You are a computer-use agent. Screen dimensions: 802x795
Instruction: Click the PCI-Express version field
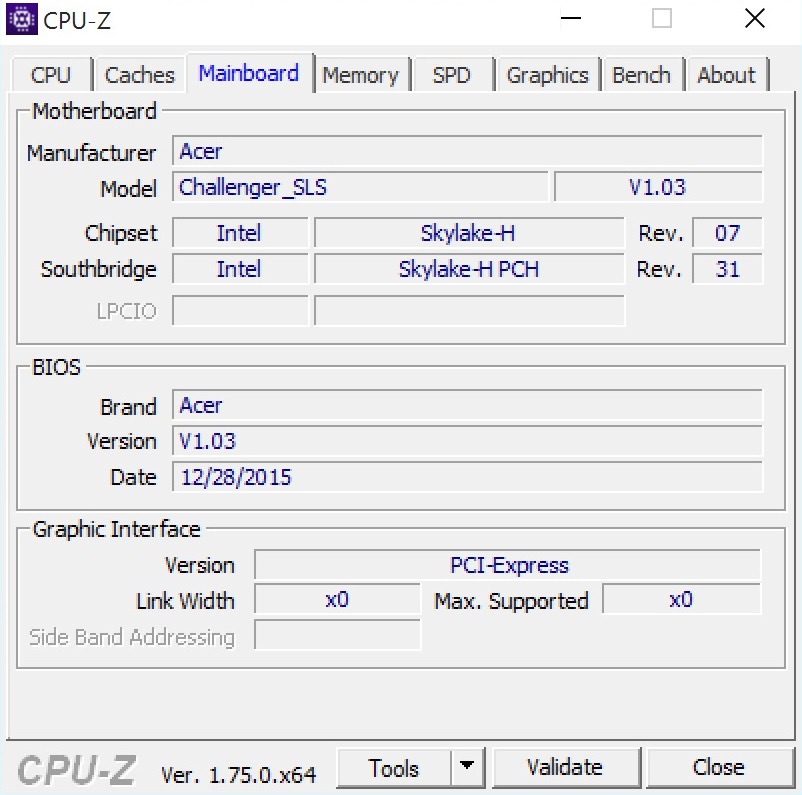[x=507, y=565]
